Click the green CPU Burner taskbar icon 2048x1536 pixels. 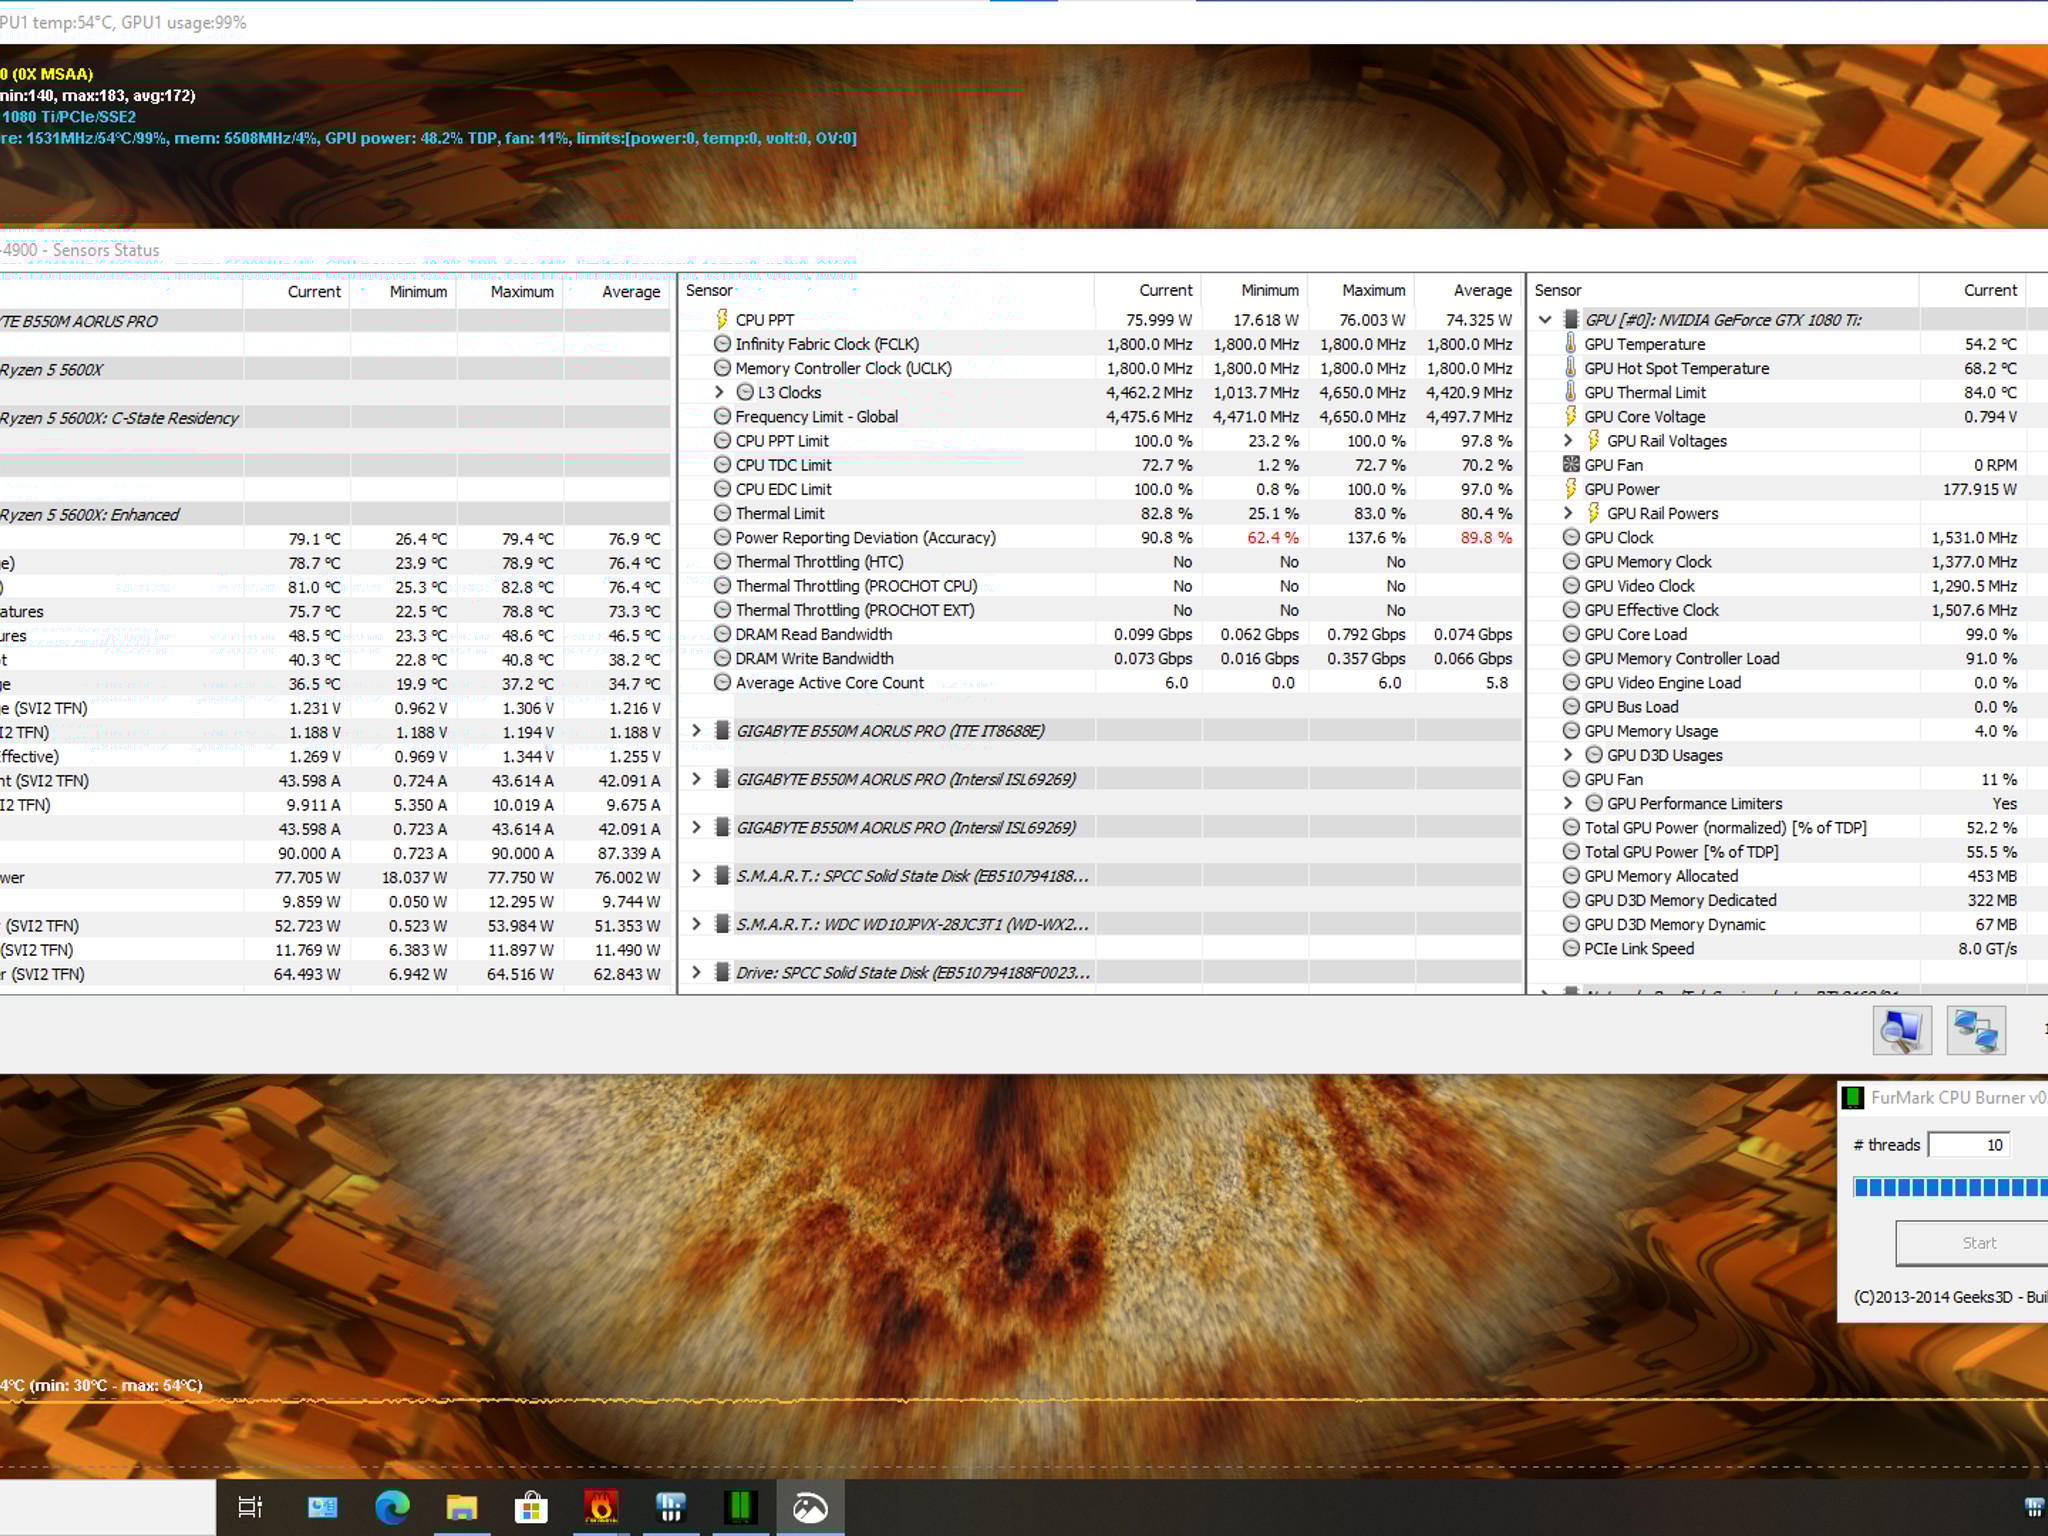pyautogui.click(x=740, y=1507)
